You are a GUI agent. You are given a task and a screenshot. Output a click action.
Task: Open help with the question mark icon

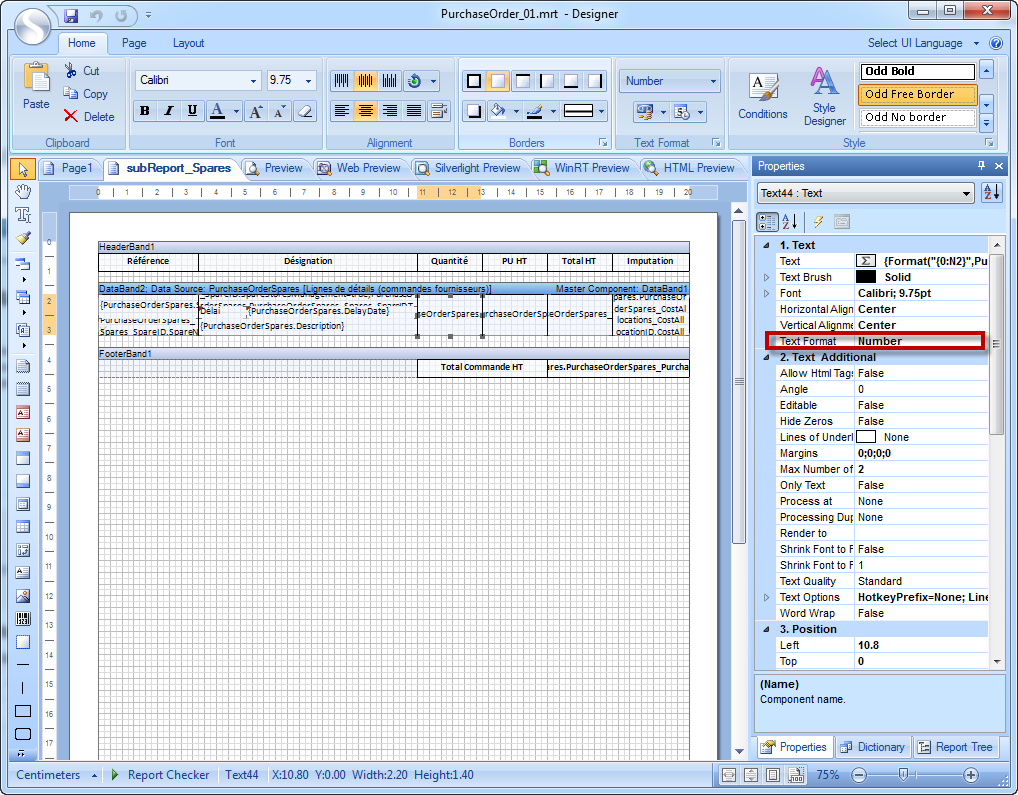(x=995, y=43)
